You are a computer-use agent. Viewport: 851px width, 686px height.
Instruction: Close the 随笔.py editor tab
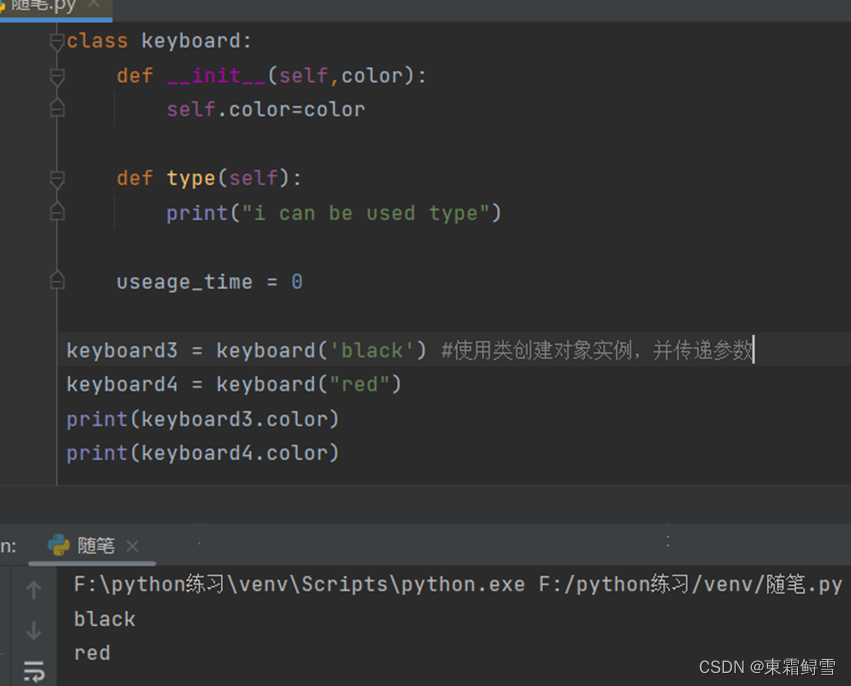point(94,4)
